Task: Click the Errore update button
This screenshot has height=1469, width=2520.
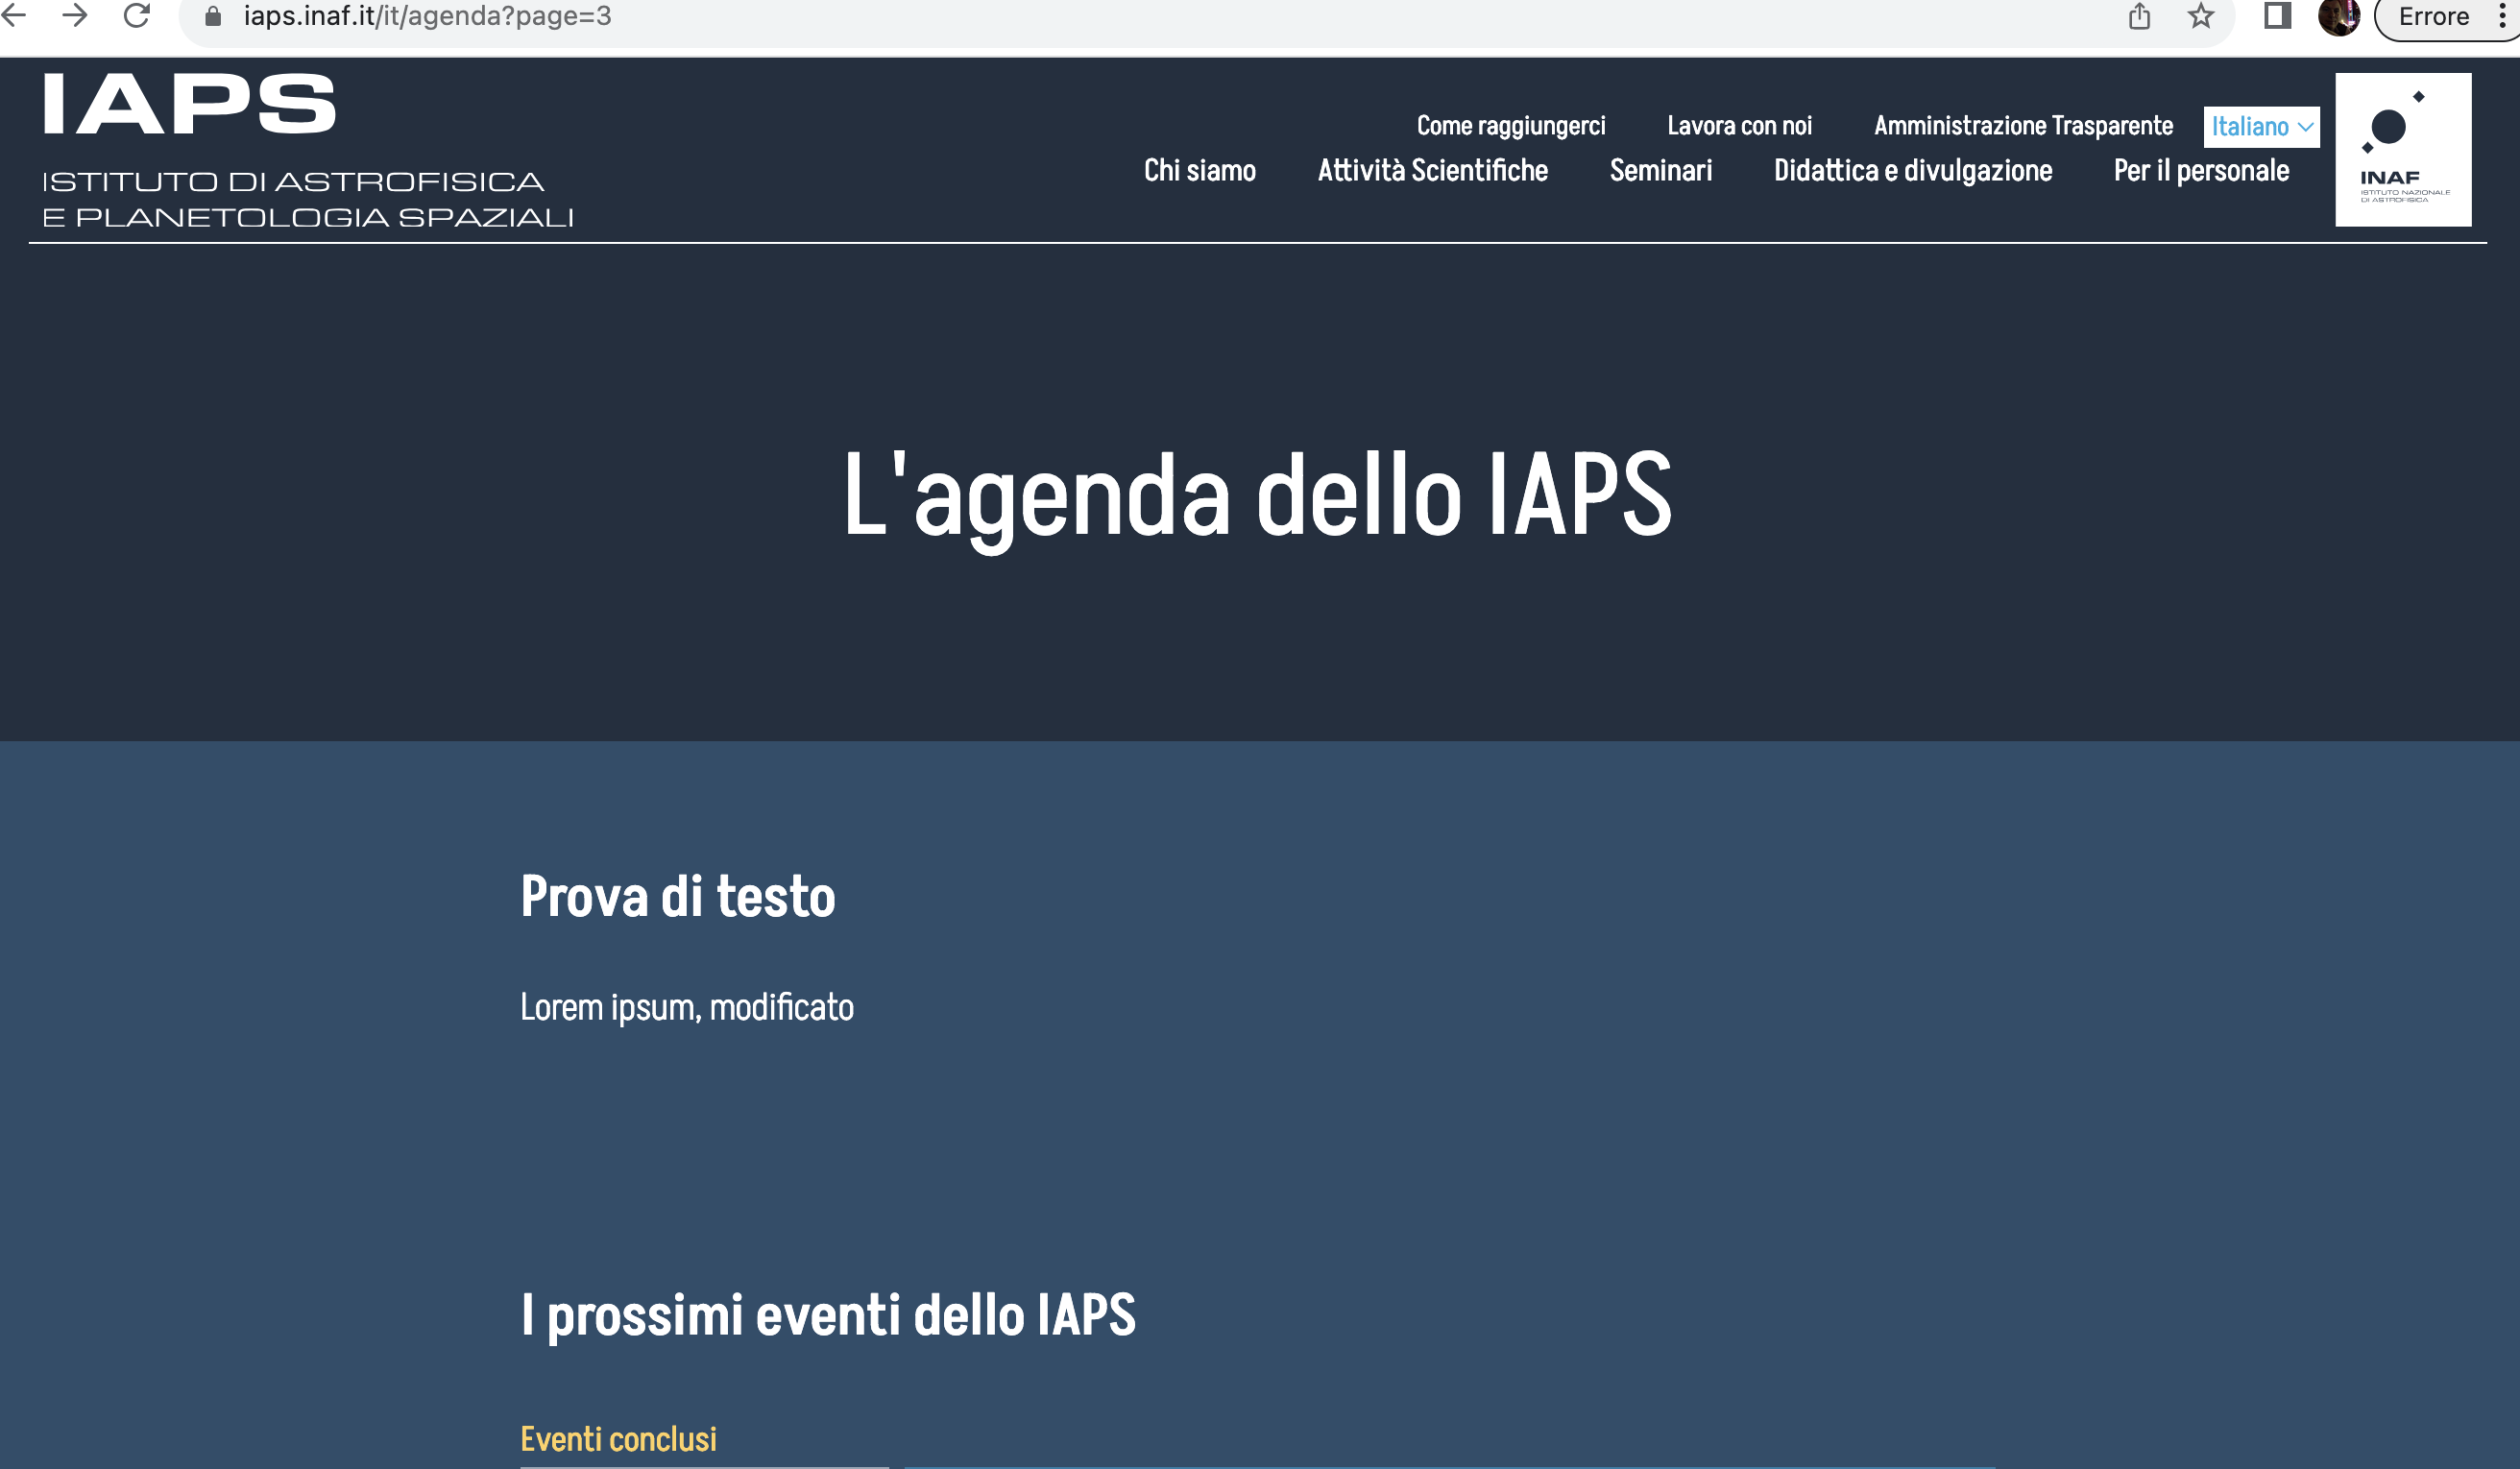Action: (x=2433, y=16)
